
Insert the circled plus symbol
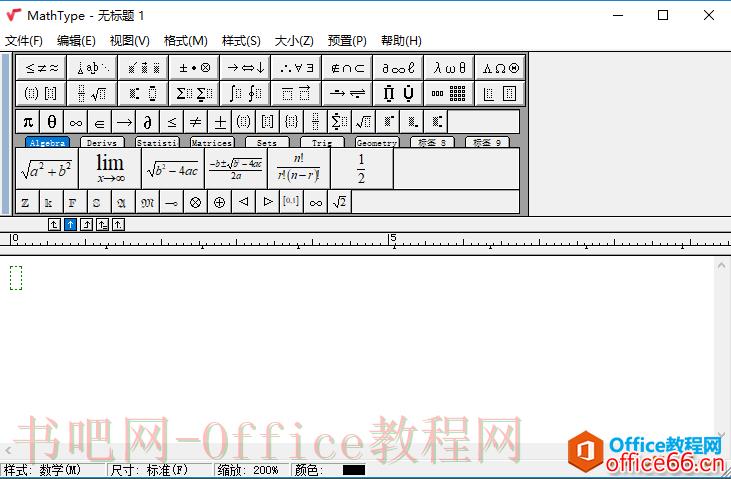[x=220, y=202]
